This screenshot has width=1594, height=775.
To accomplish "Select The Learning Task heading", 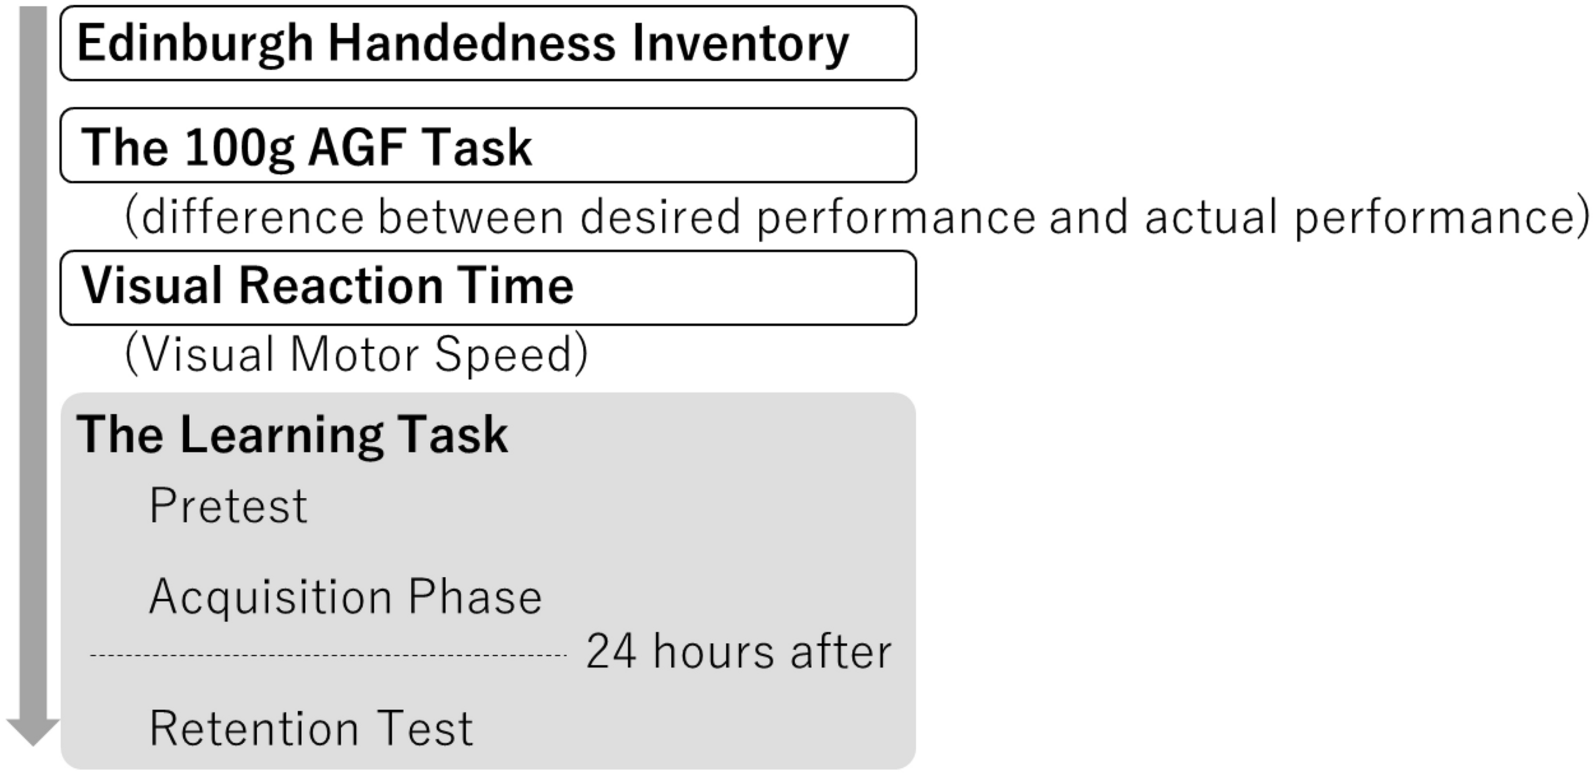I will 293,435.
